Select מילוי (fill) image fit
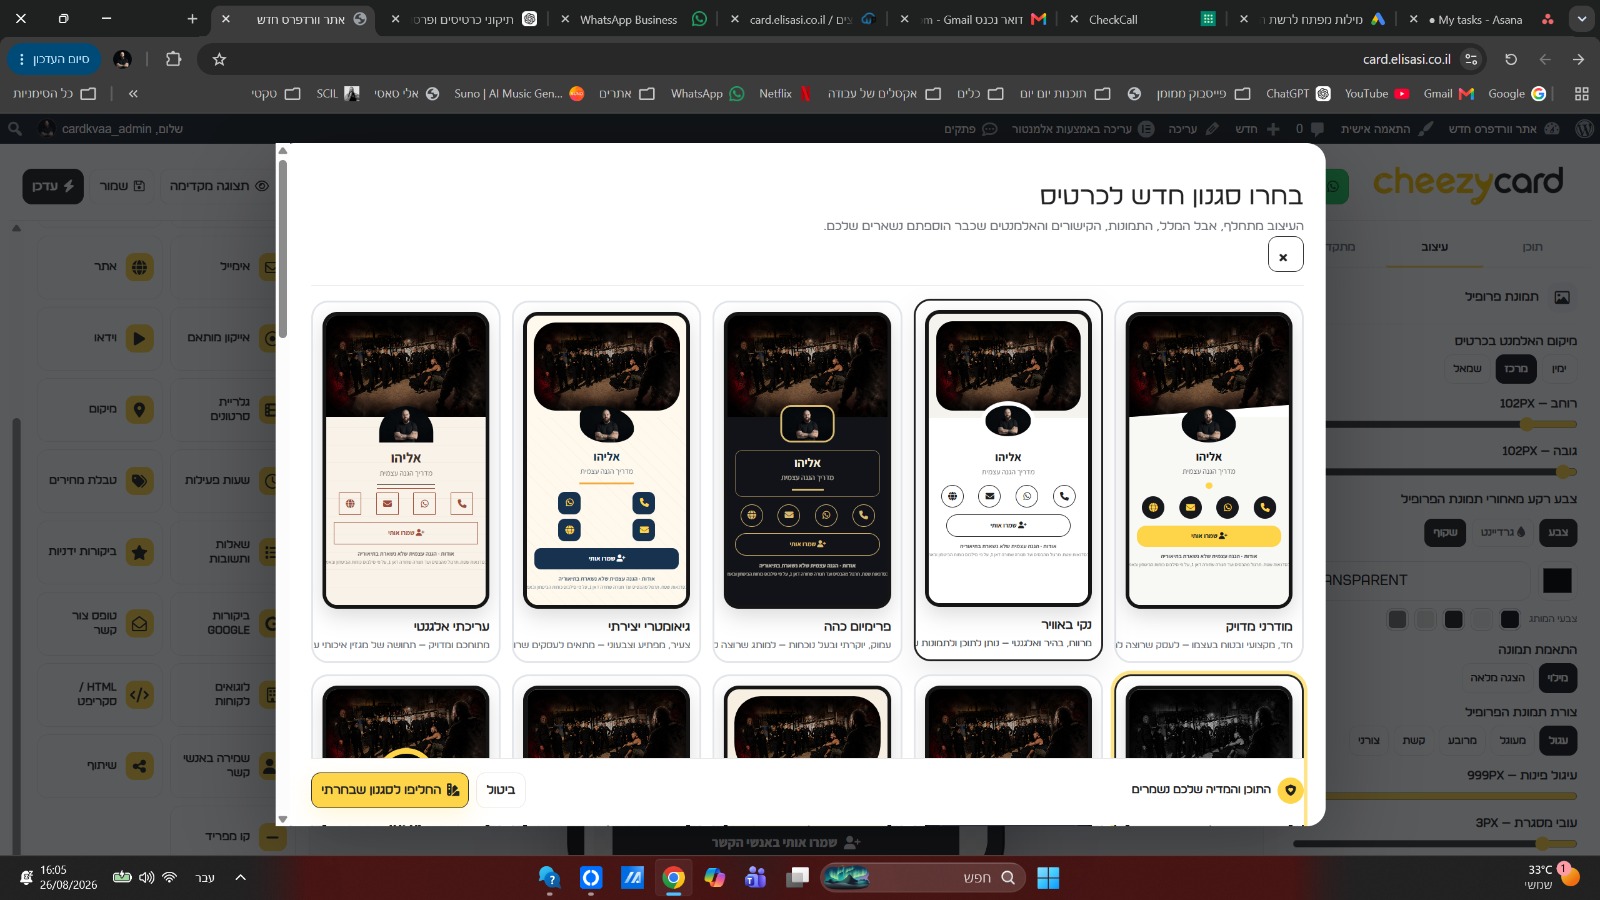Image resolution: width=1600 pixels, height=900 pixels. 1557,678
